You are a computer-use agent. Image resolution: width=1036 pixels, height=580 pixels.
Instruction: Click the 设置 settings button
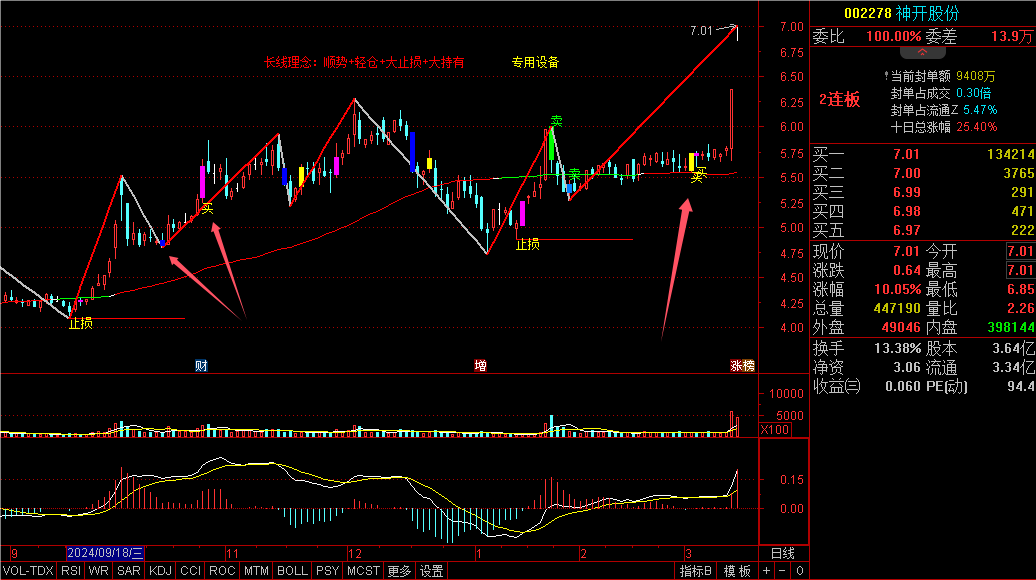tap(431, 571)
